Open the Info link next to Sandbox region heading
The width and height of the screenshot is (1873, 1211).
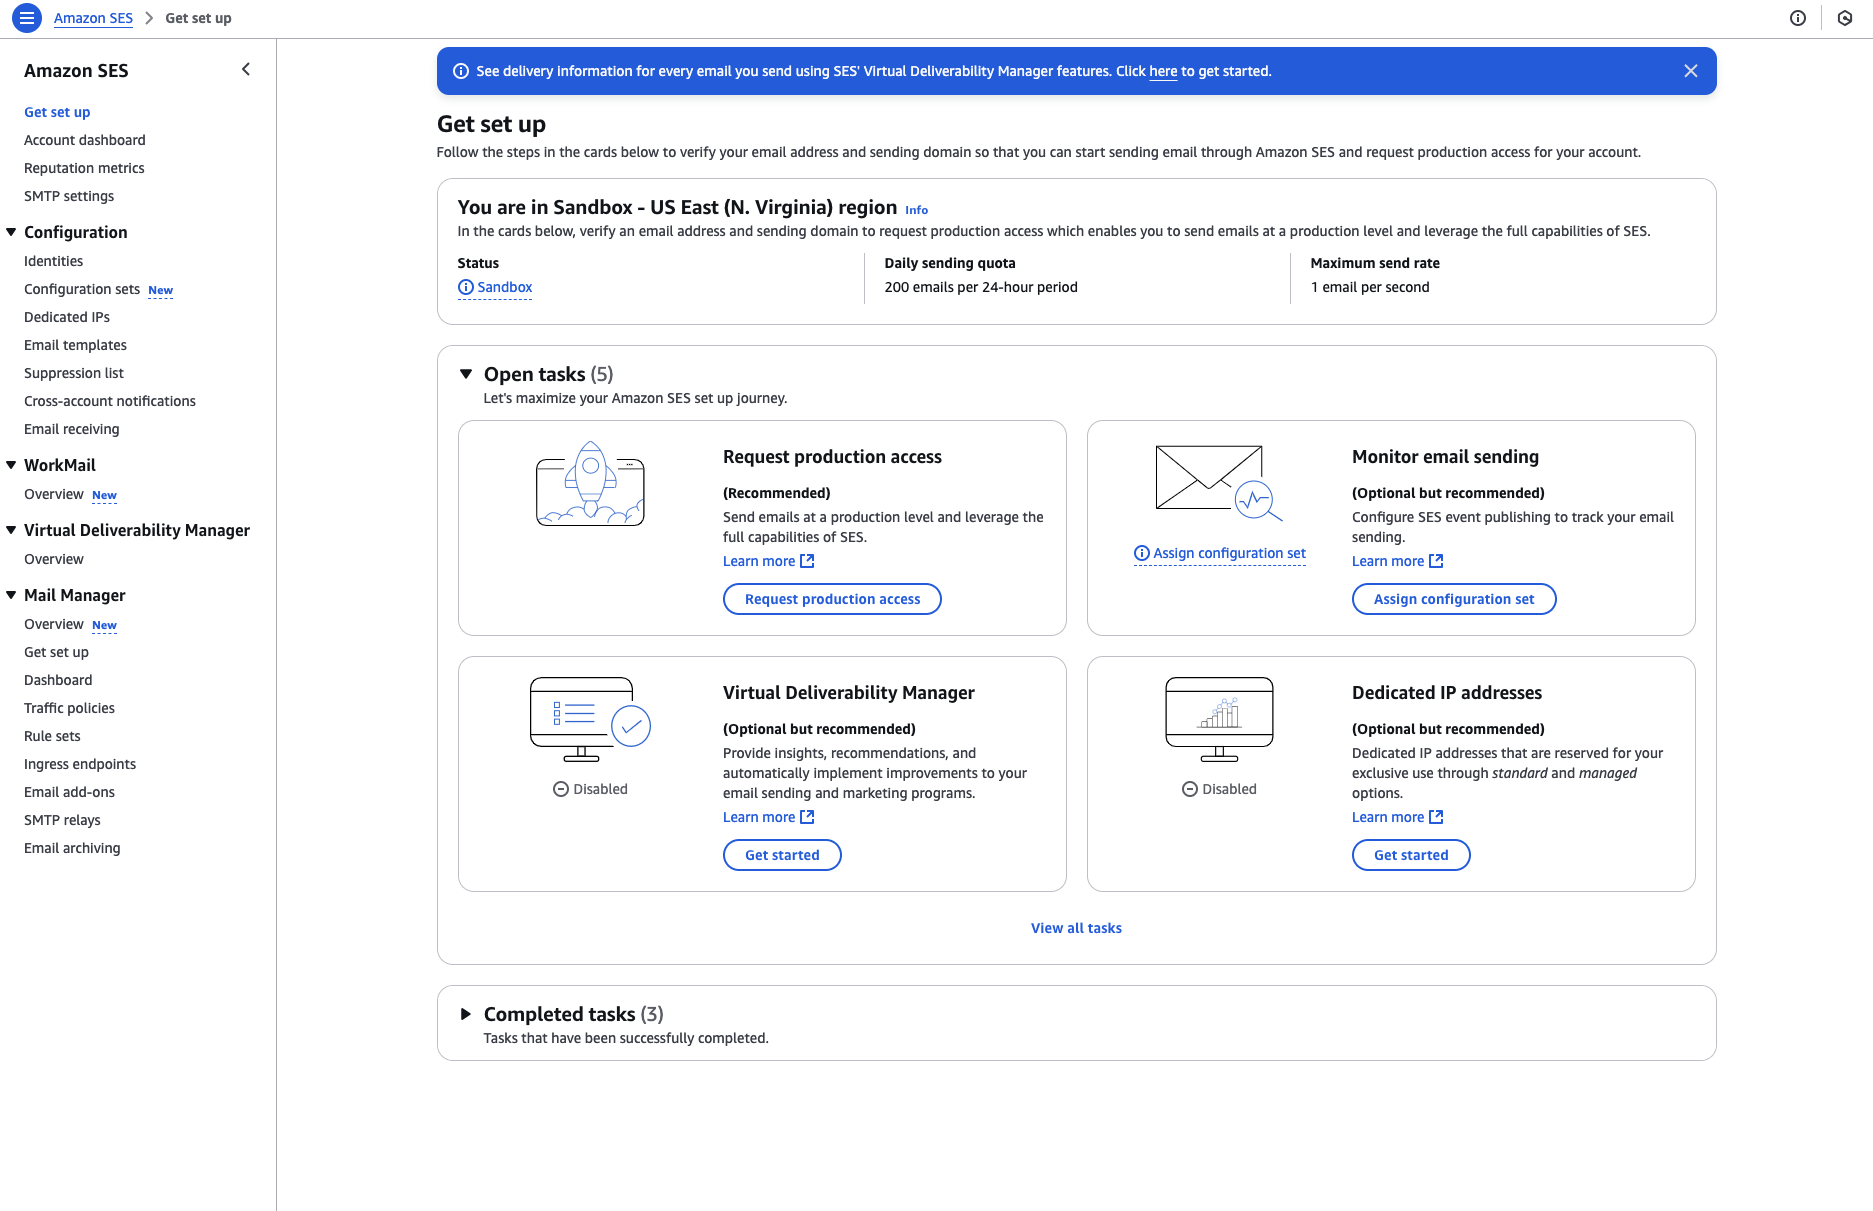click(917, 210)
